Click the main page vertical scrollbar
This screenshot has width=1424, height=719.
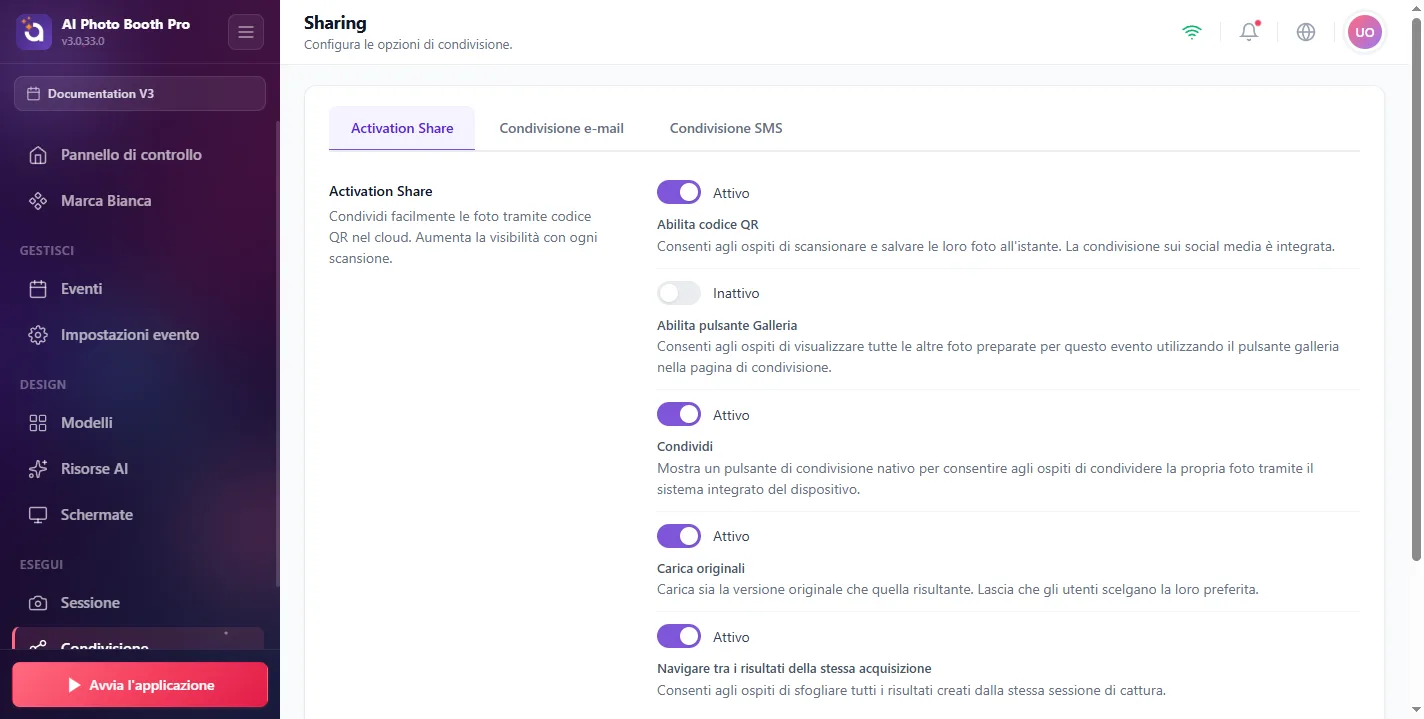click(x=1416, y=290)
